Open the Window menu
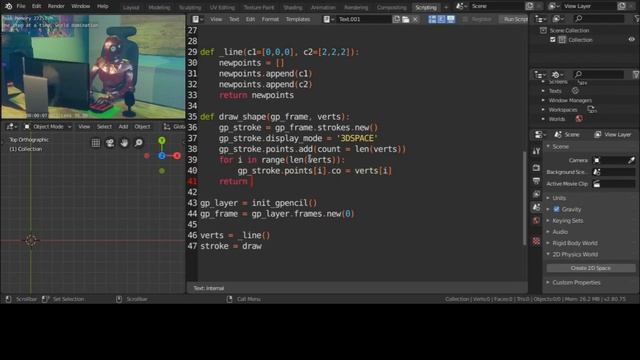This screenshot has width=640, height=360. point(80,6)
